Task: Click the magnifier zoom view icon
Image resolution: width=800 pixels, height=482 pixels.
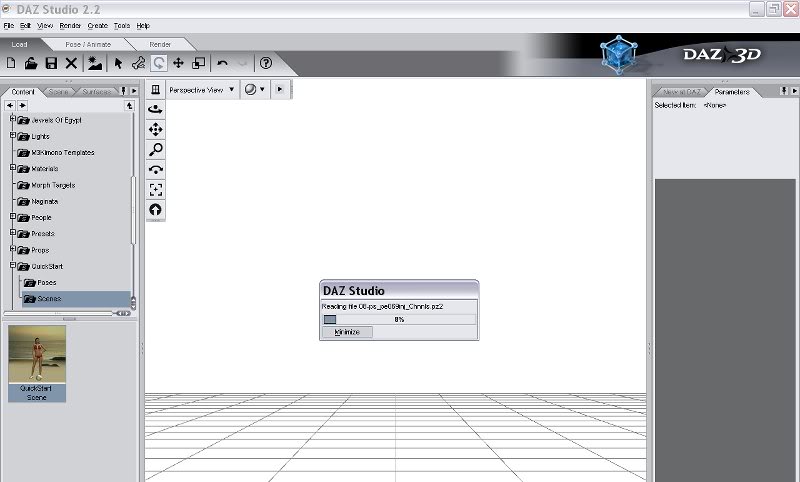Action: (155, 149)
